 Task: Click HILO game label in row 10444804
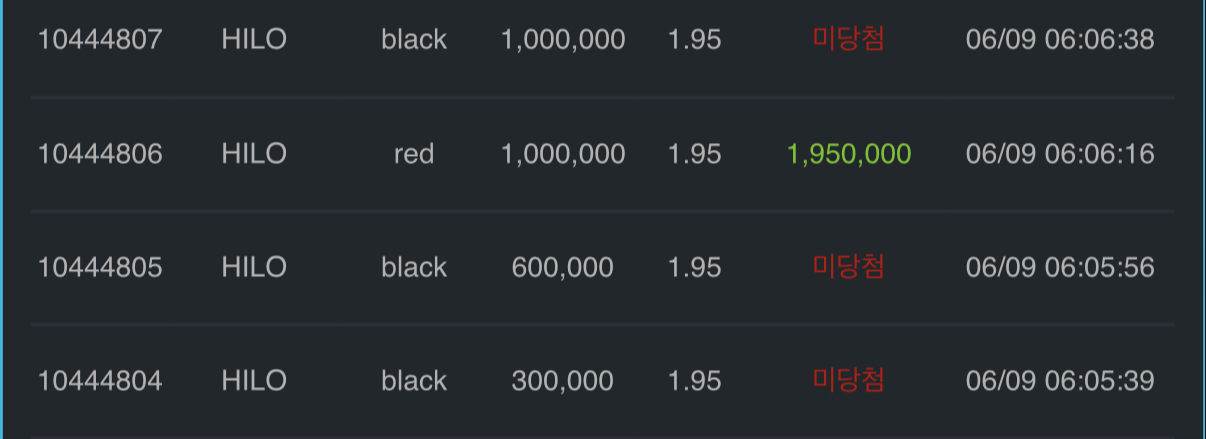(254, 381)
